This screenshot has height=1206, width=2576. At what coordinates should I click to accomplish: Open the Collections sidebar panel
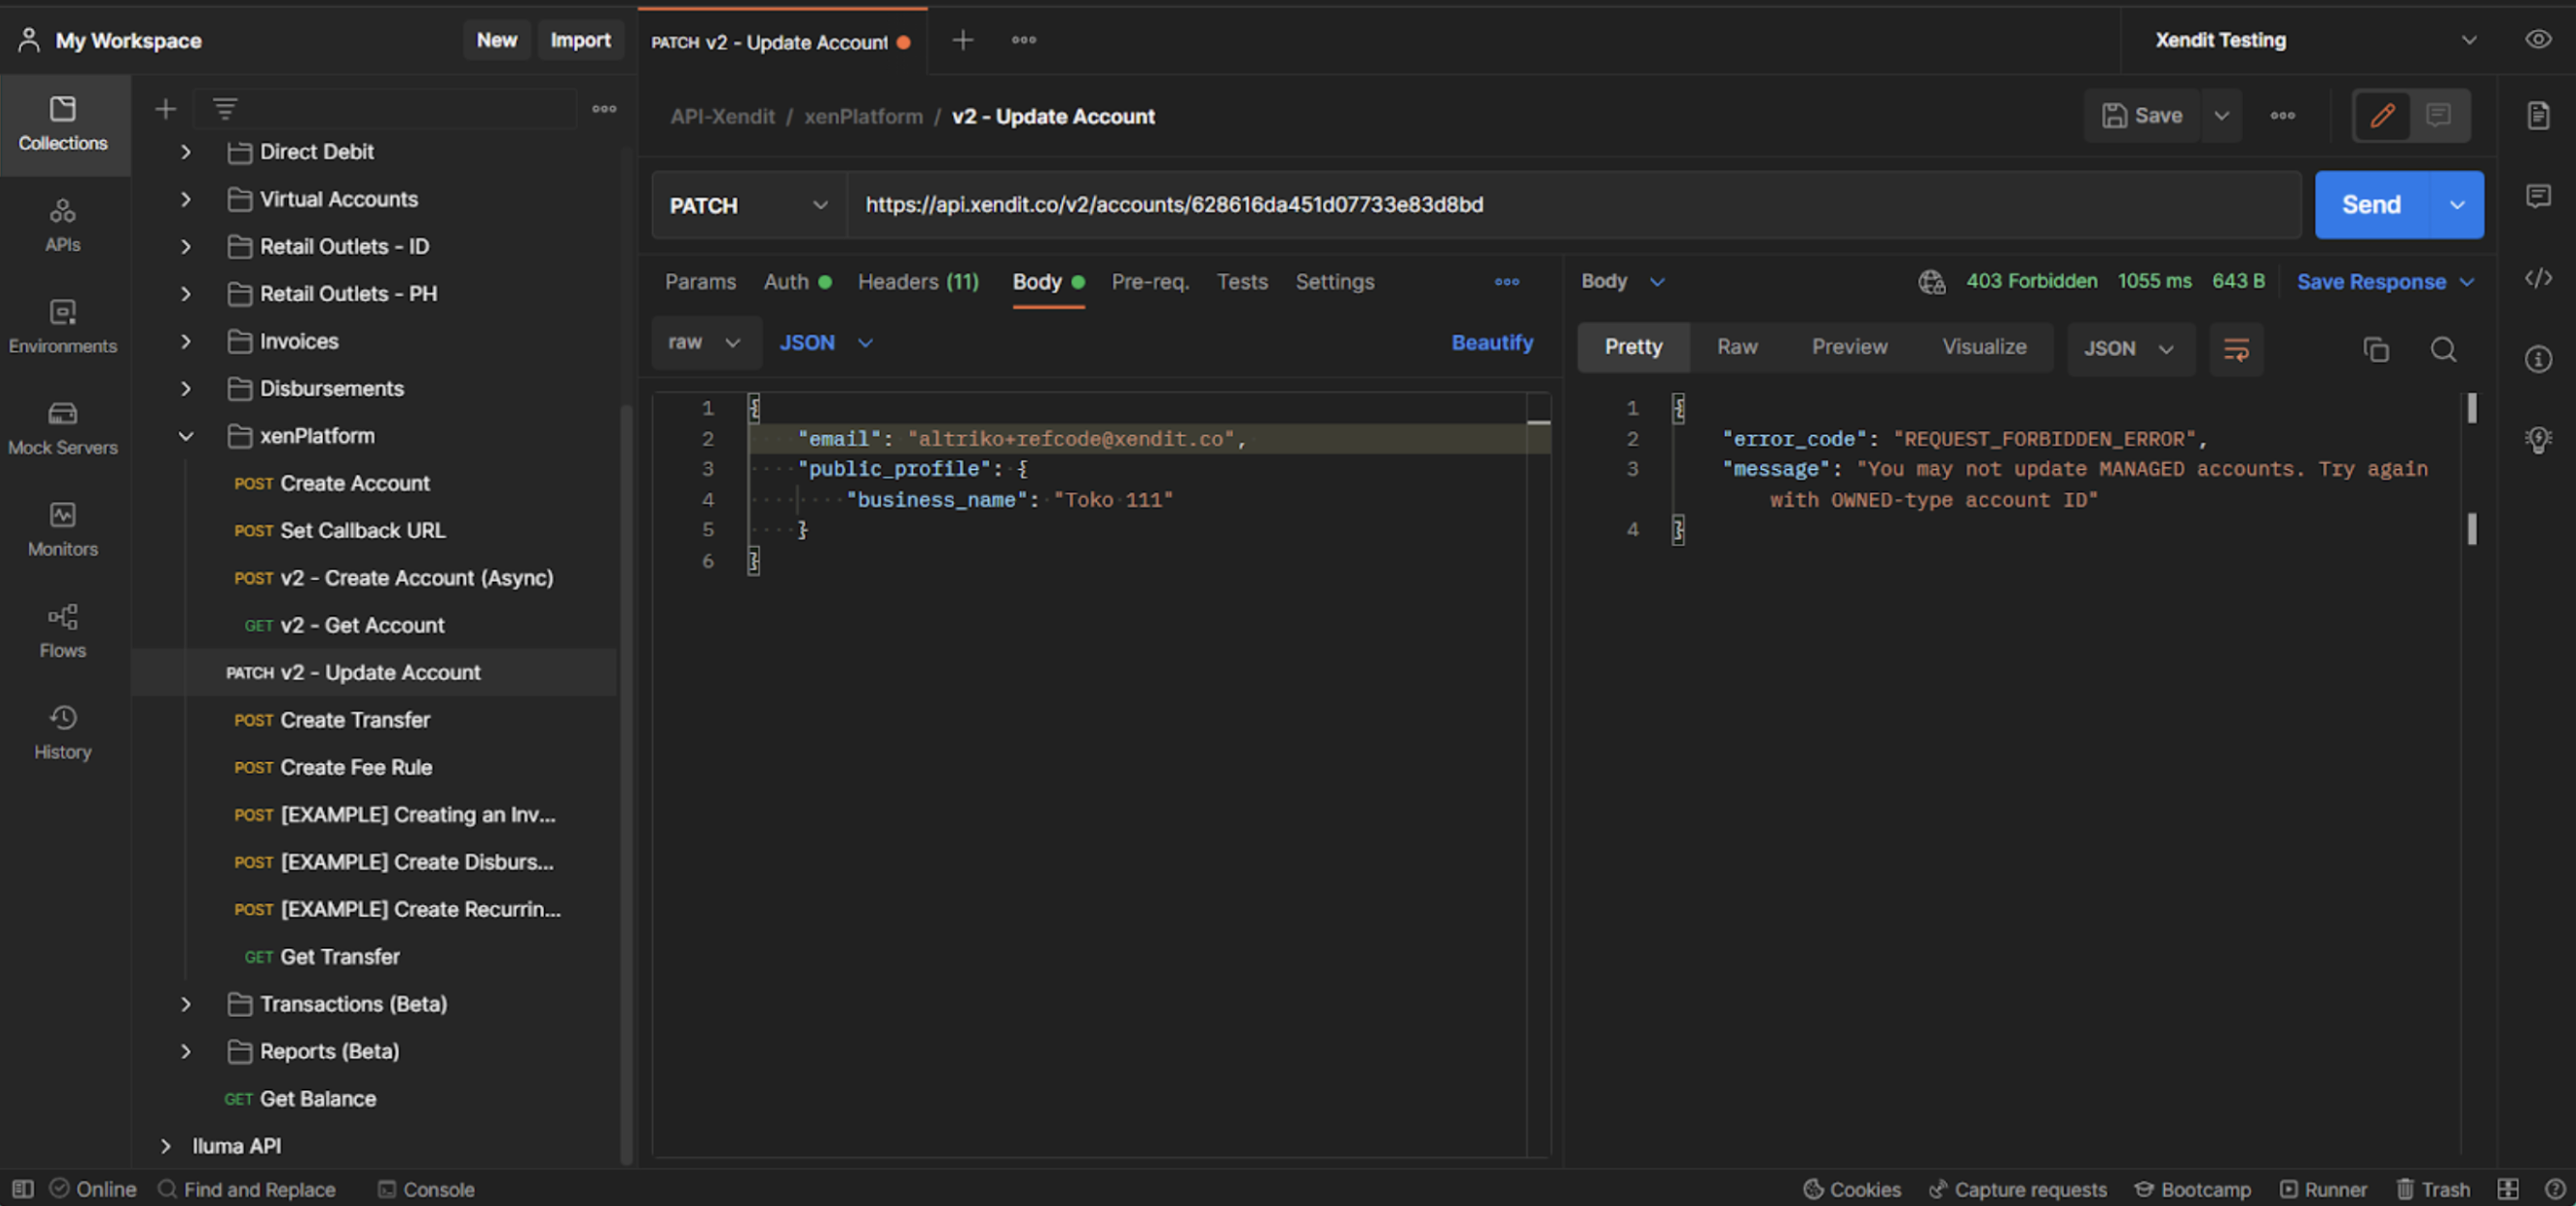click(63, 124)
